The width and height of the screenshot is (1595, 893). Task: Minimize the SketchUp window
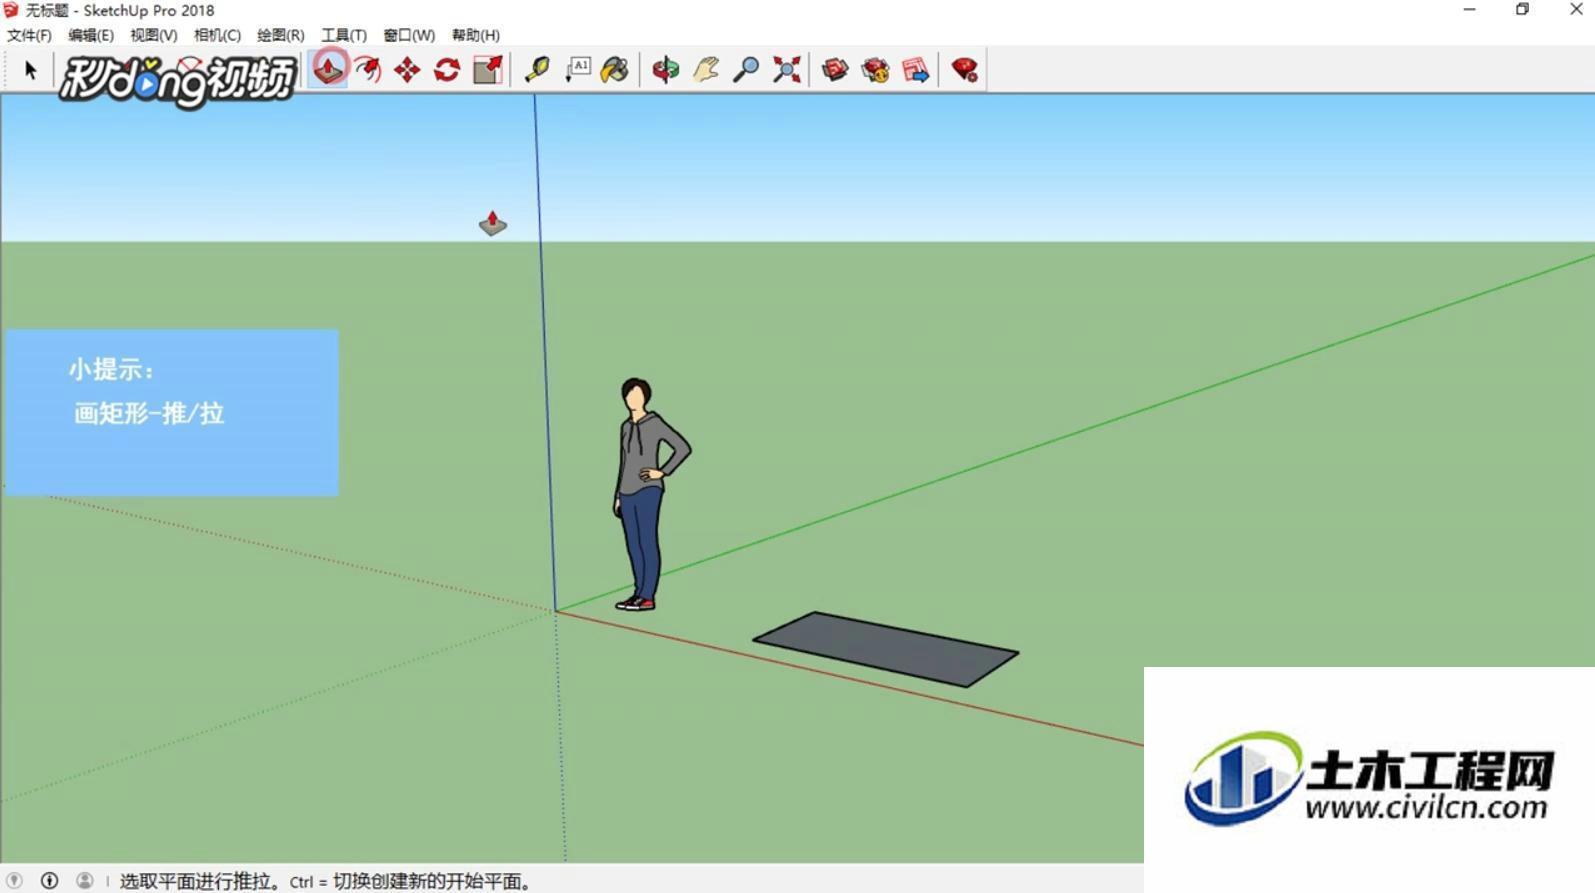[1469, 10]
